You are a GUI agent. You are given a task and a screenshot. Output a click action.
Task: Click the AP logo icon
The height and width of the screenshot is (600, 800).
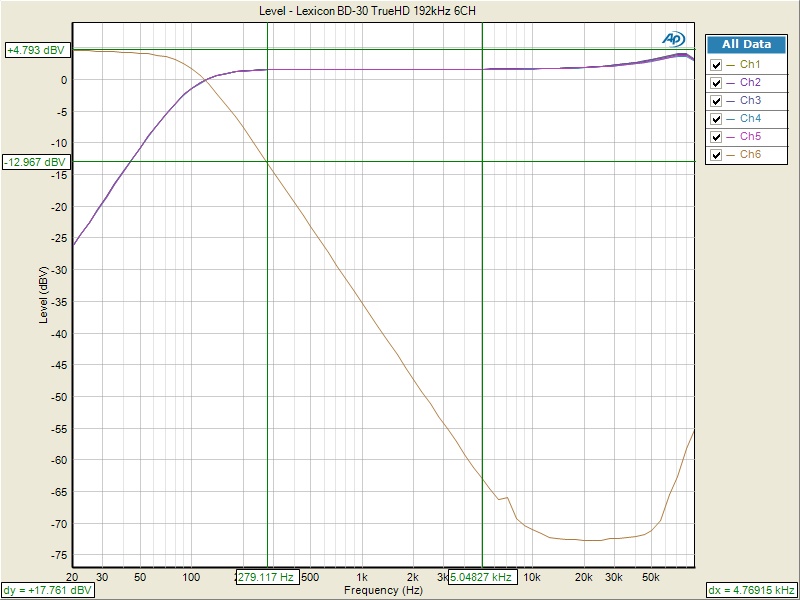tap(673, 38)
